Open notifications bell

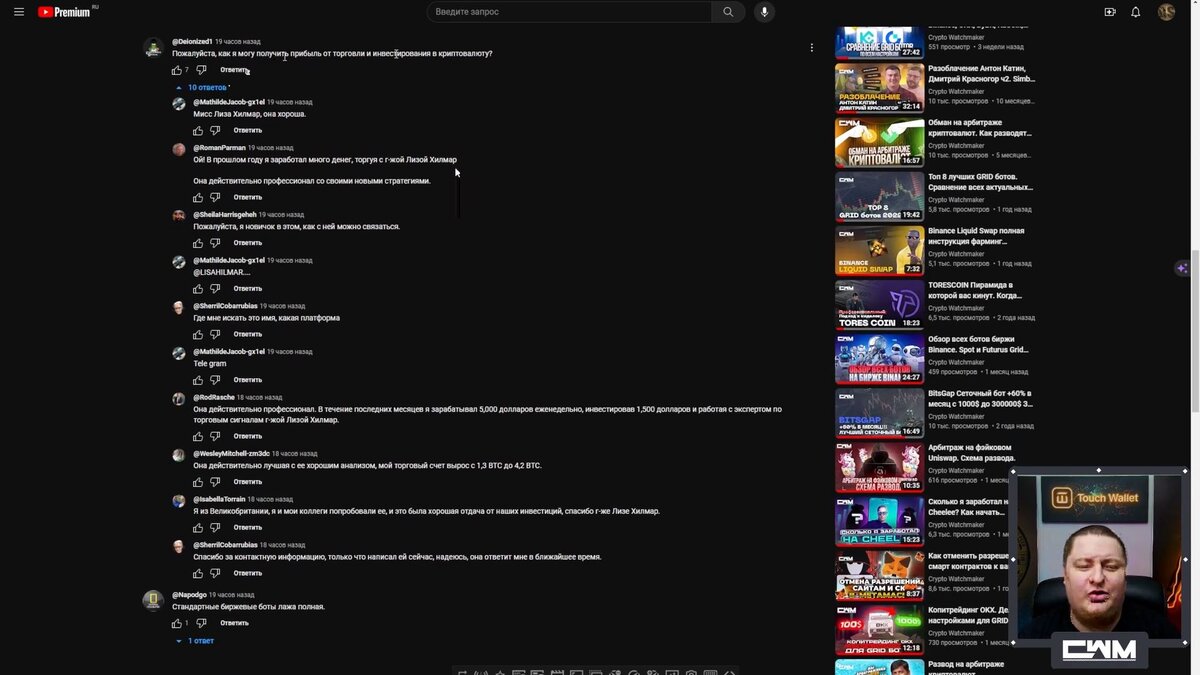pos(1136,12)
